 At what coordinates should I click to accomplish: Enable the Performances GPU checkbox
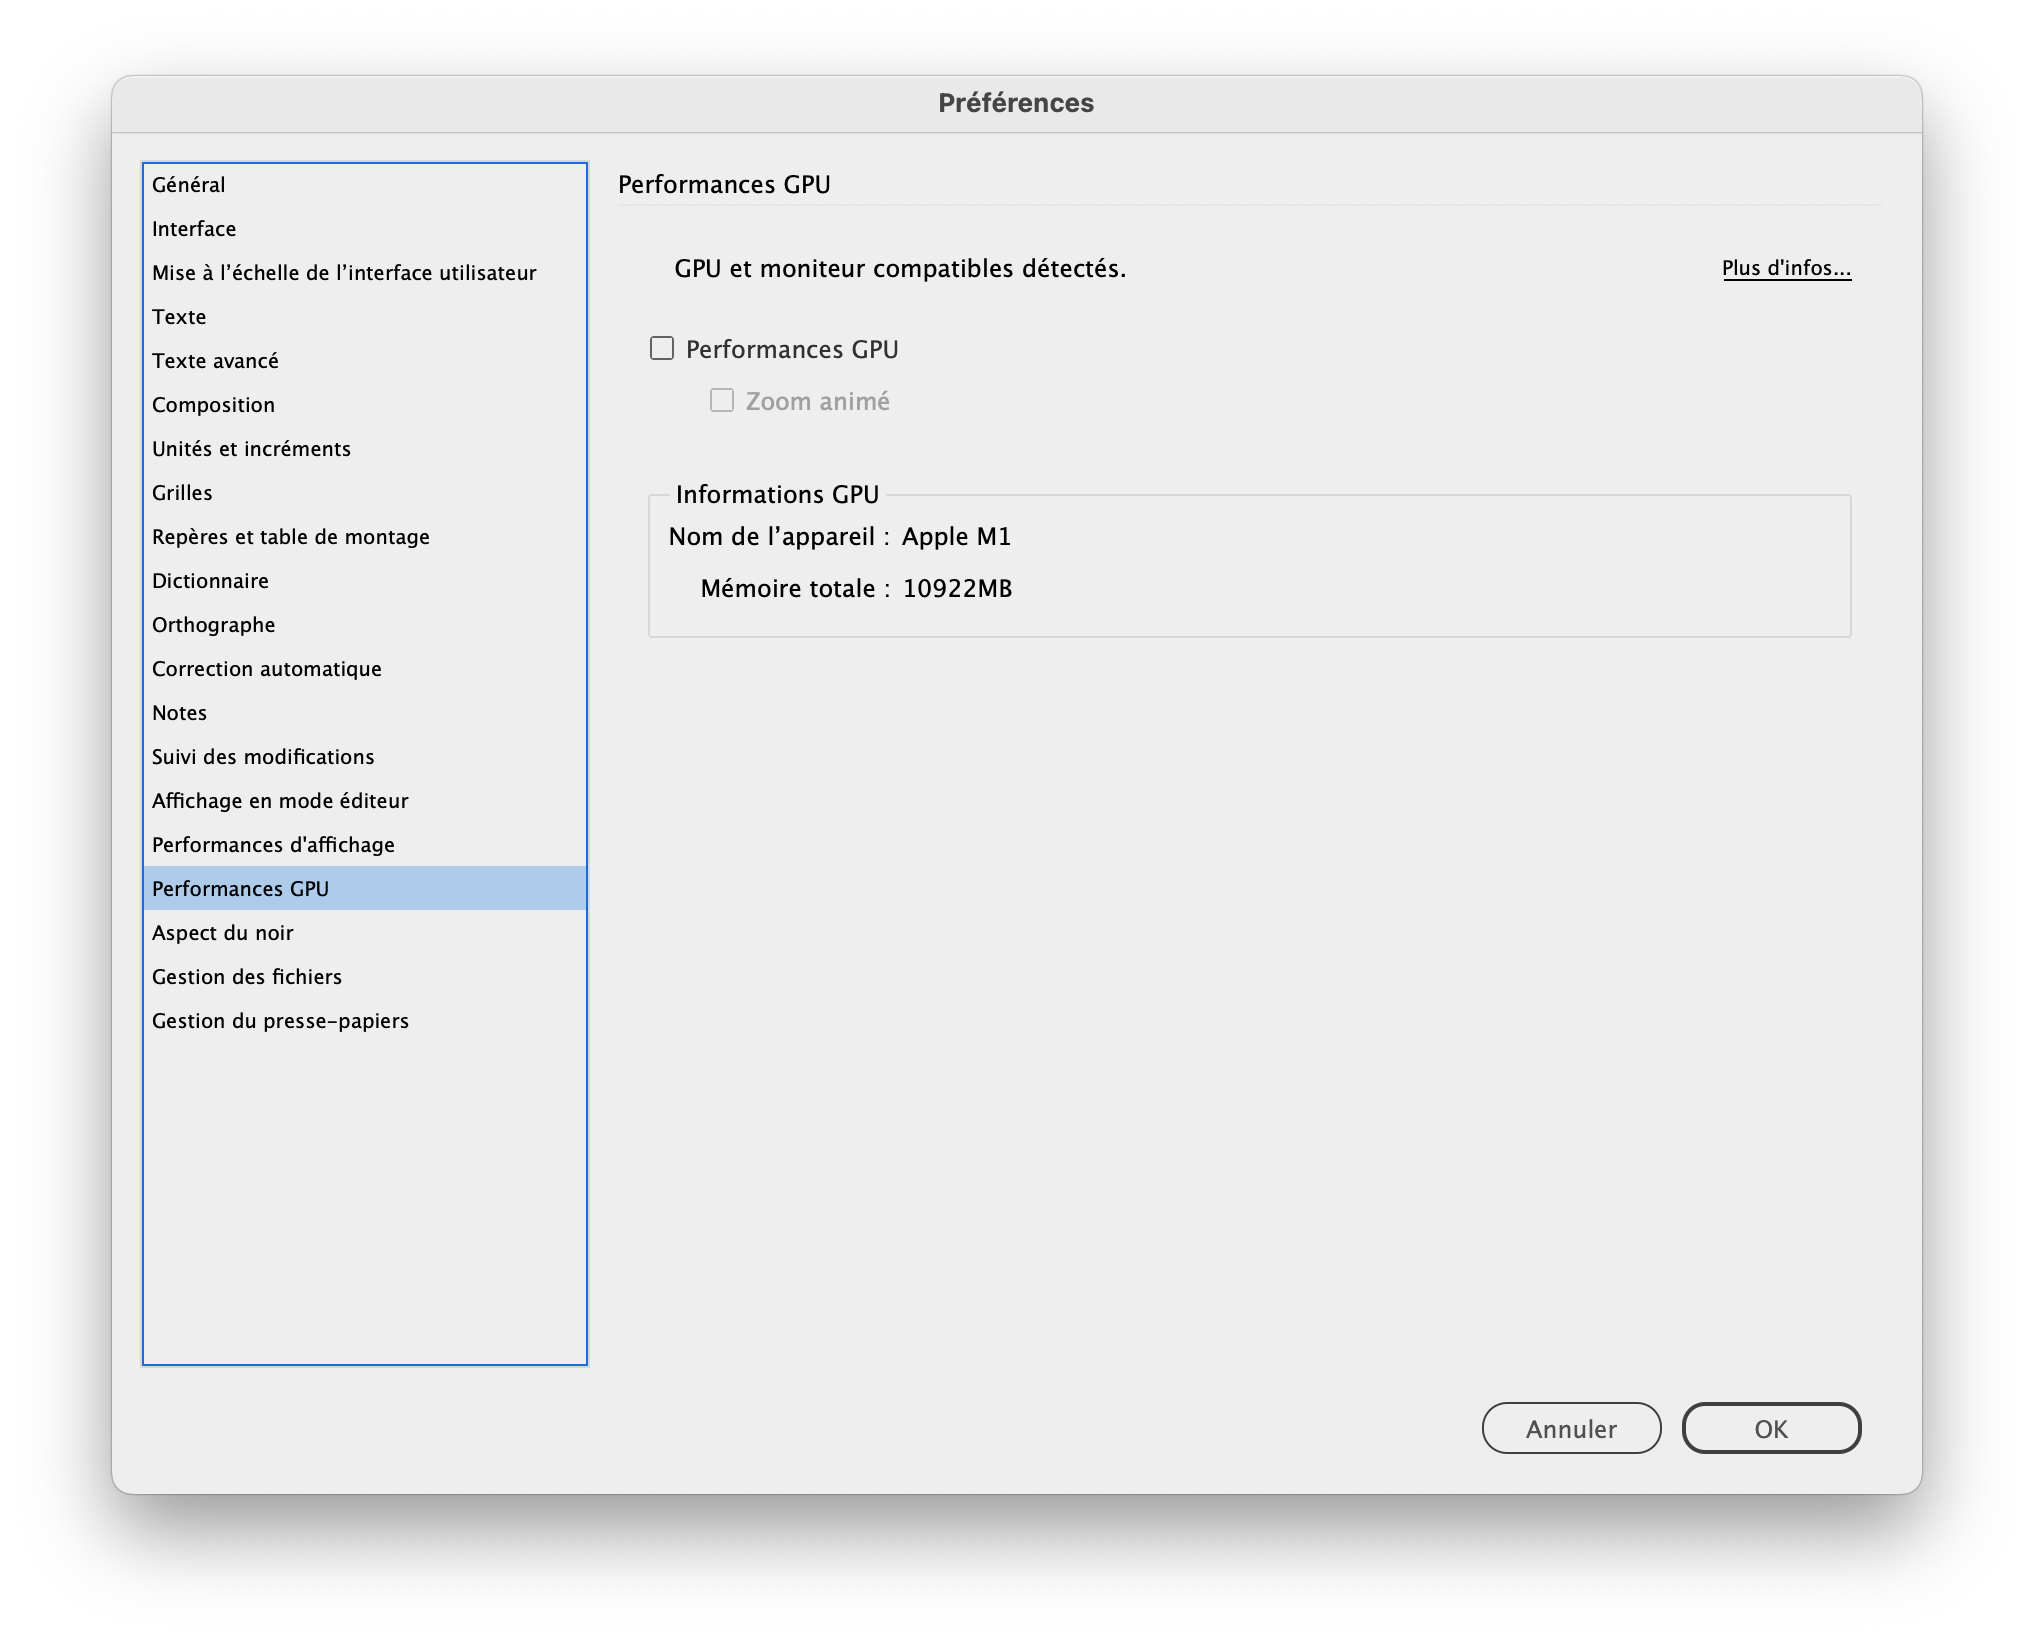pos(662,349)
